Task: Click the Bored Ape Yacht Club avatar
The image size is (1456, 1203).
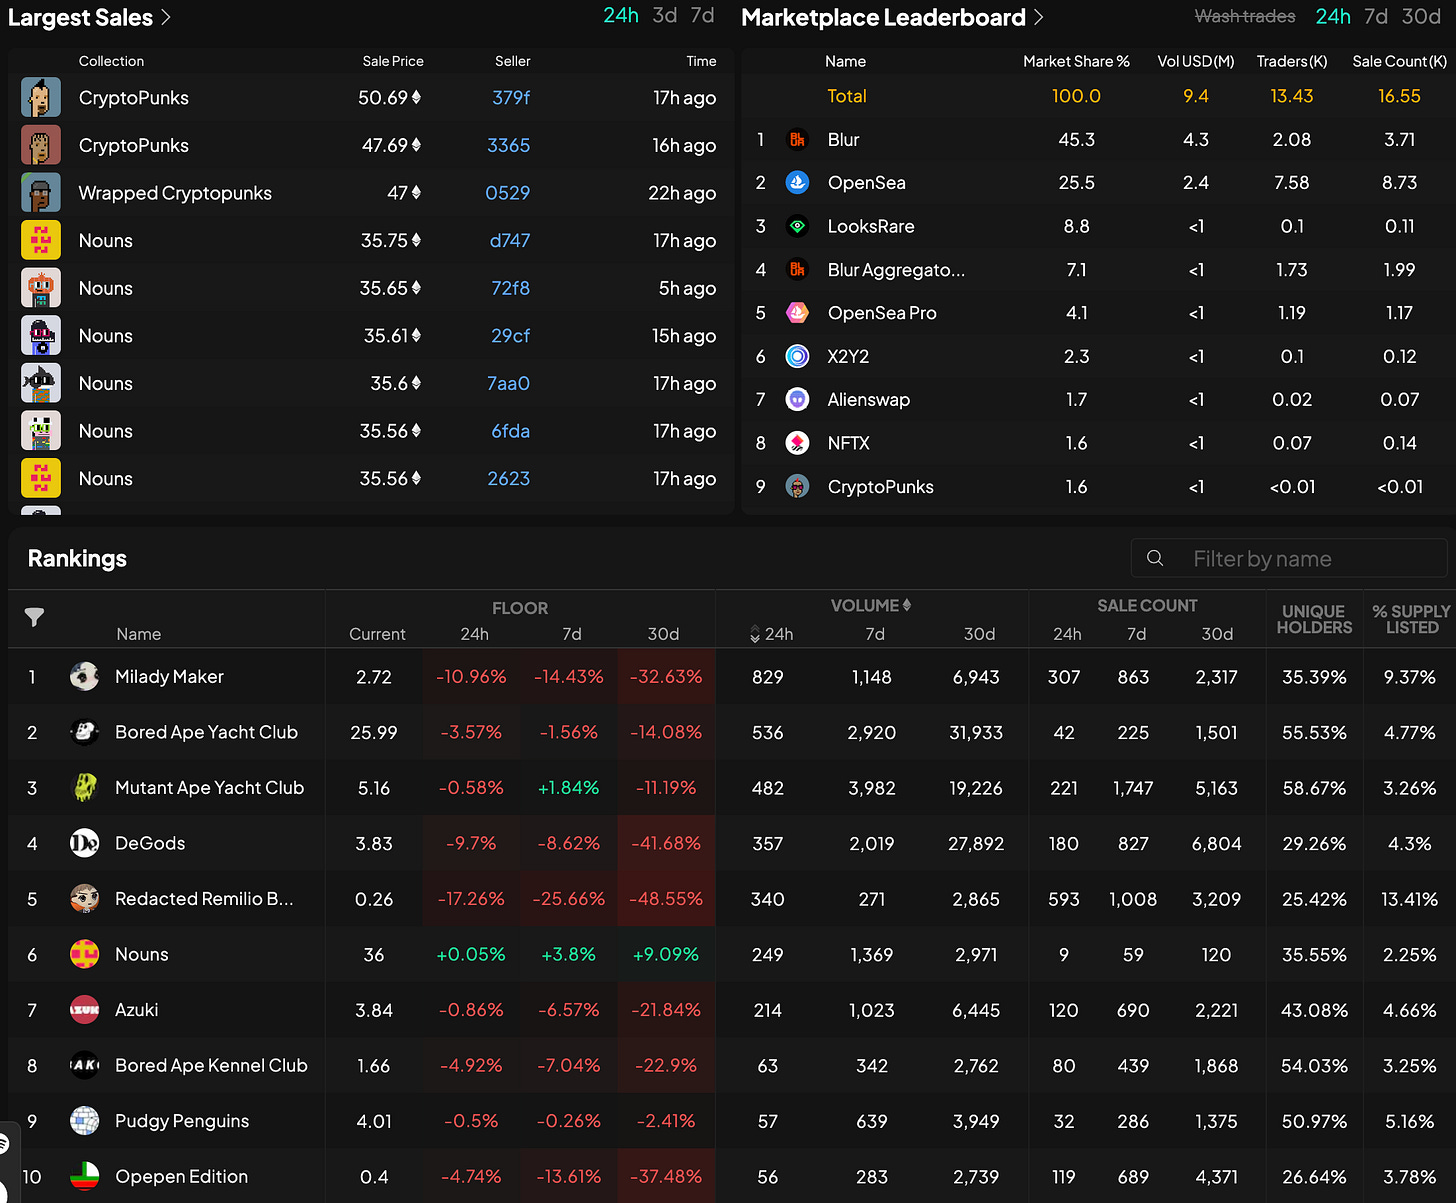Action: coord(84,732)
